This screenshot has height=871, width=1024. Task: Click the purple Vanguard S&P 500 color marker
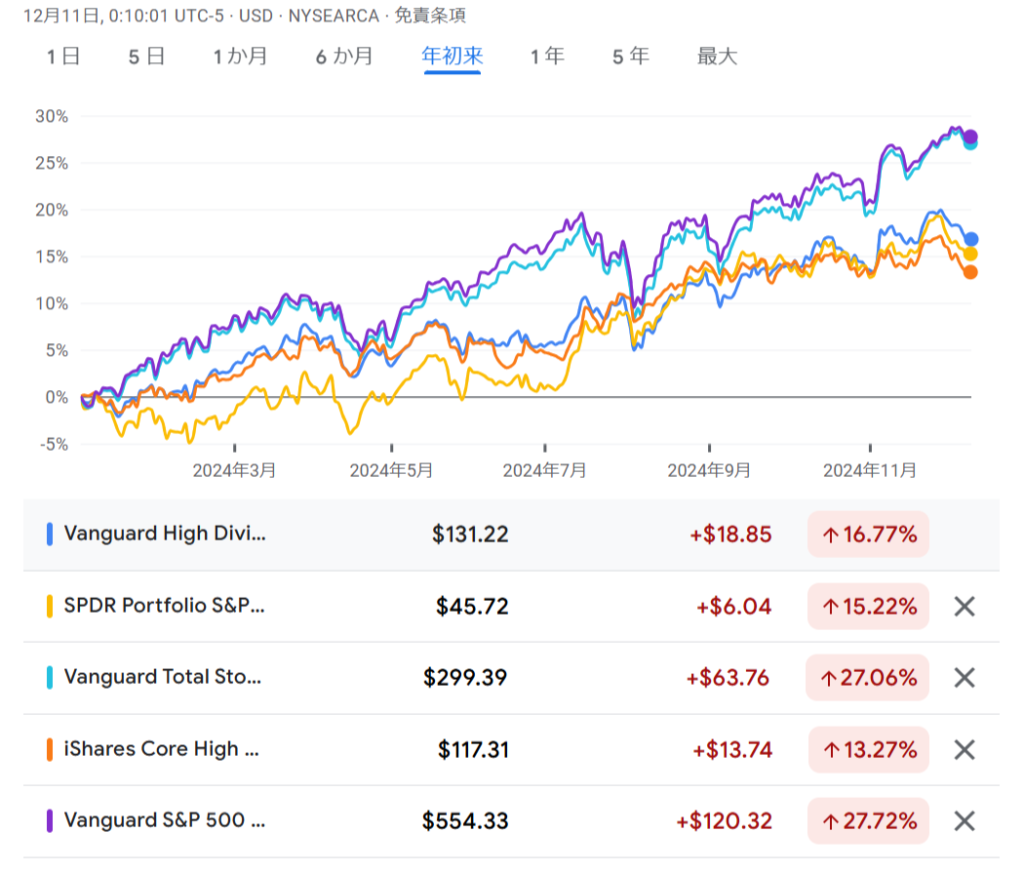pyautogui.click(x=50, y=820)
